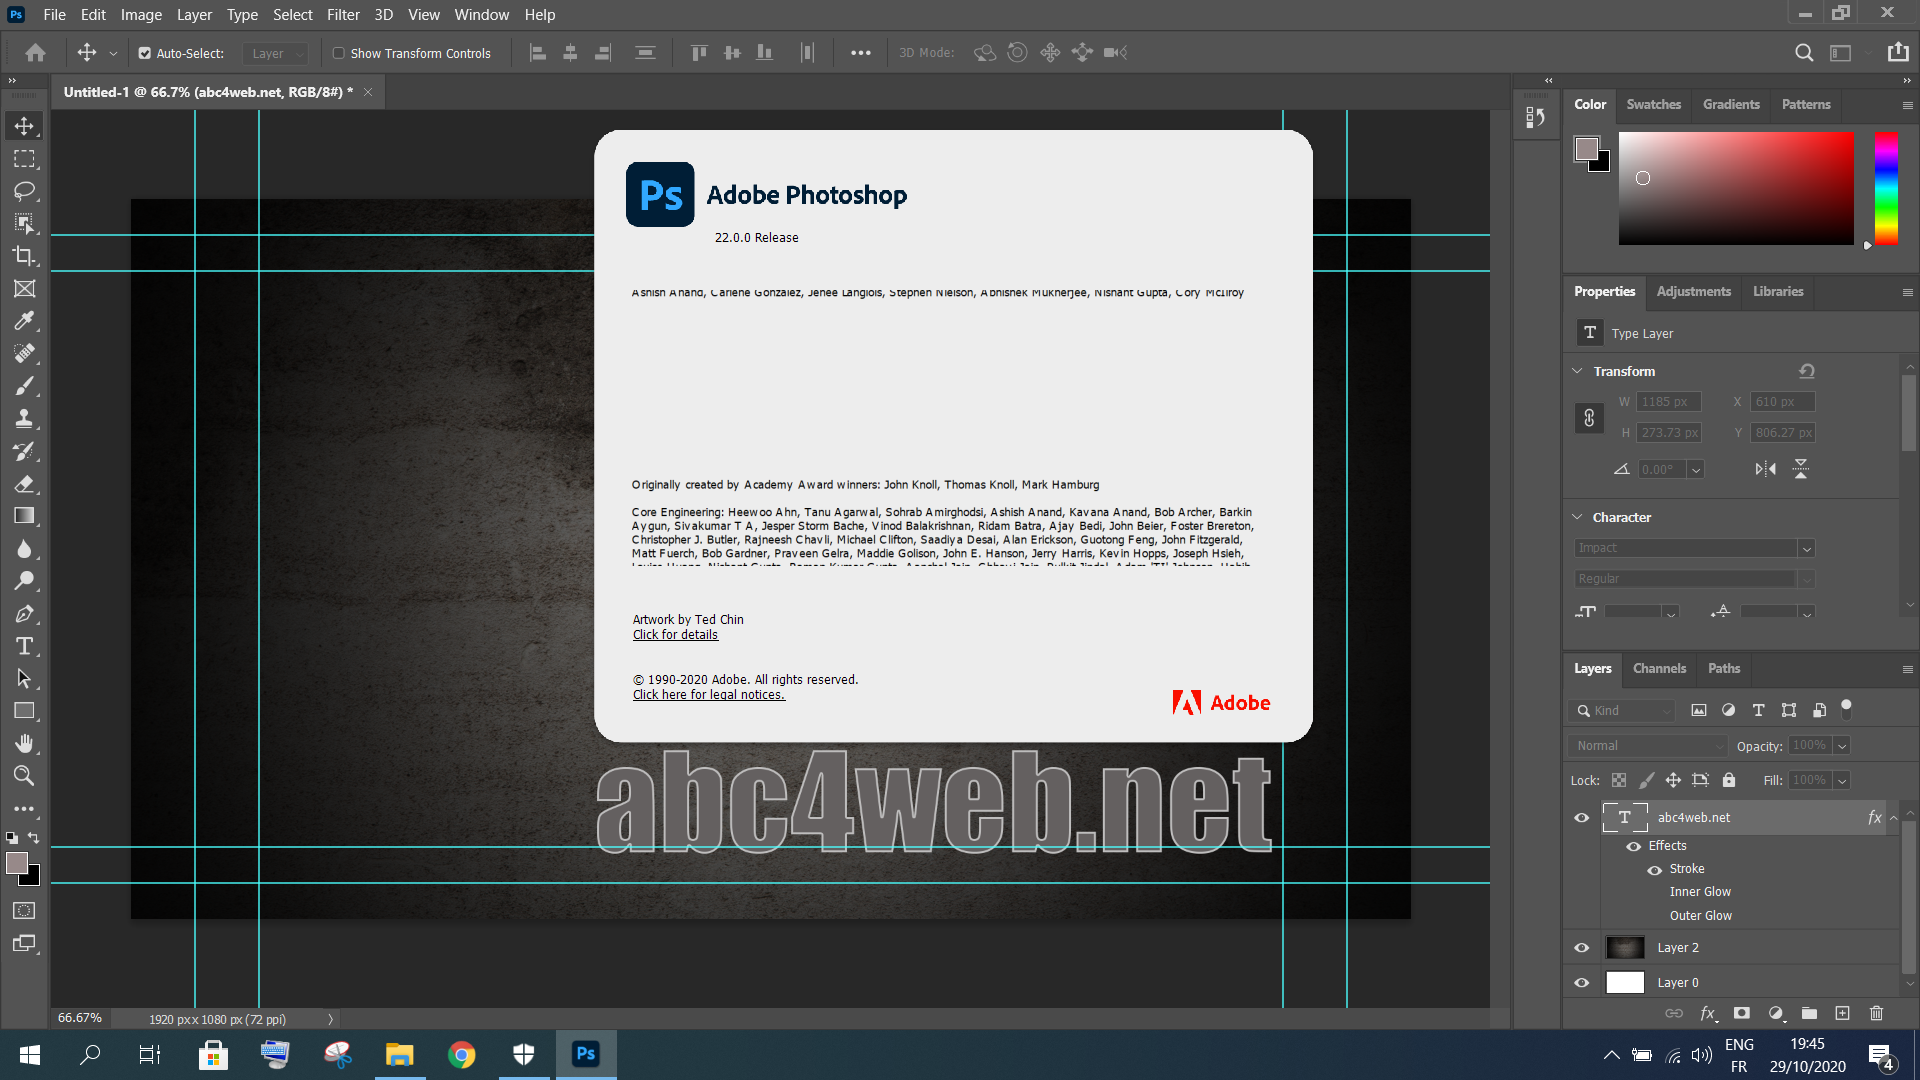Select the Frame tool
This screenshot has height=1080, width=1920.
[x=24, y=289]
